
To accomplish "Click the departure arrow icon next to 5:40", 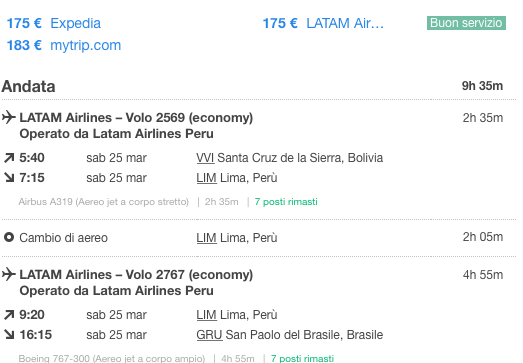I will (x=9, y=157).
